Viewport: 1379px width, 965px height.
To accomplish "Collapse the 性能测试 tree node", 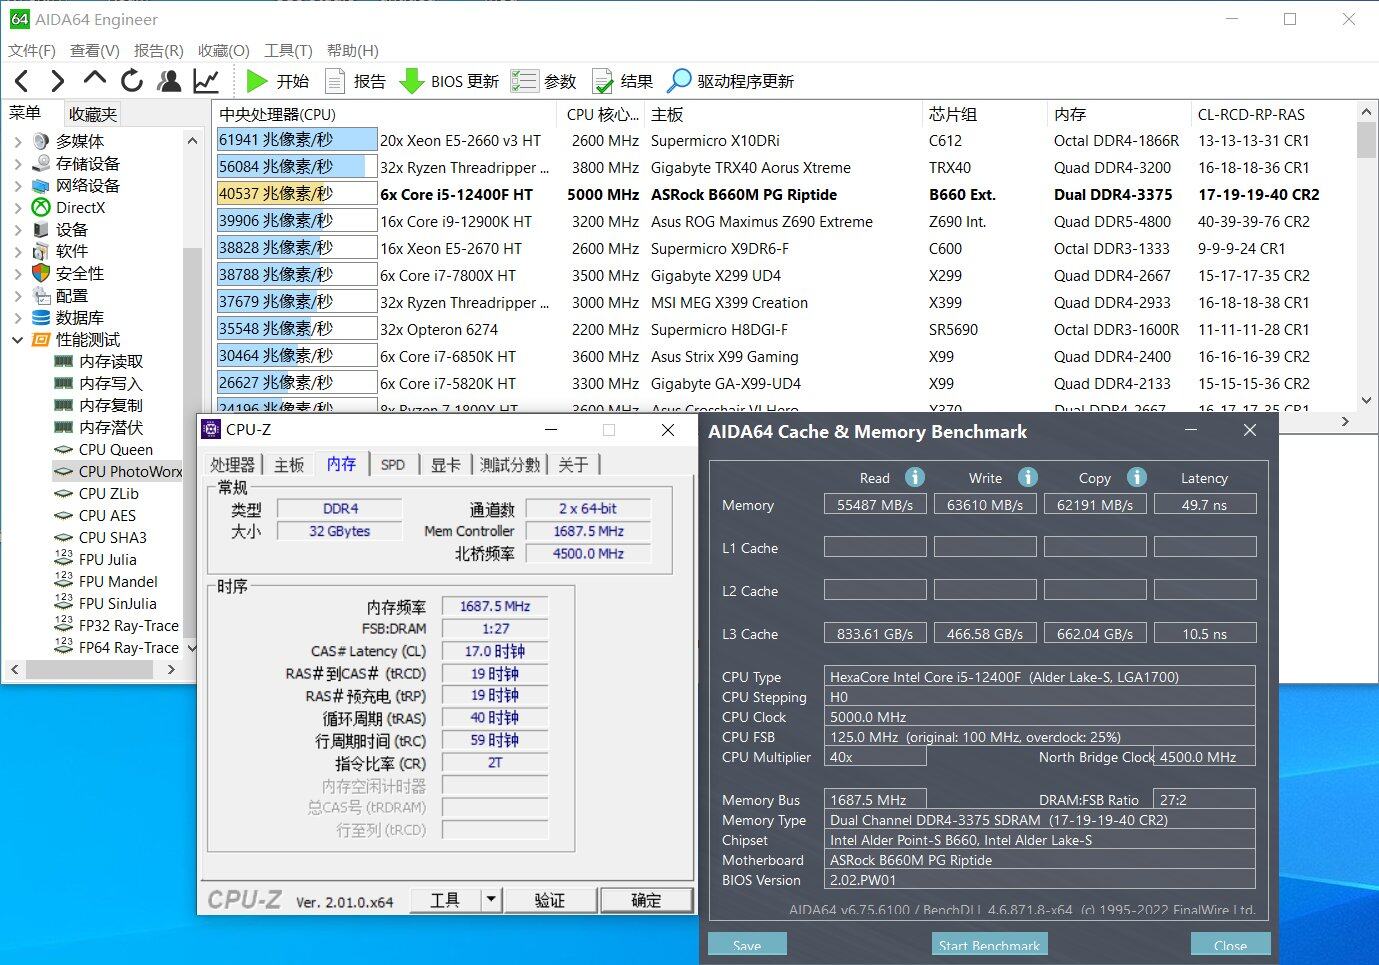I will click(x=18, y=340).
